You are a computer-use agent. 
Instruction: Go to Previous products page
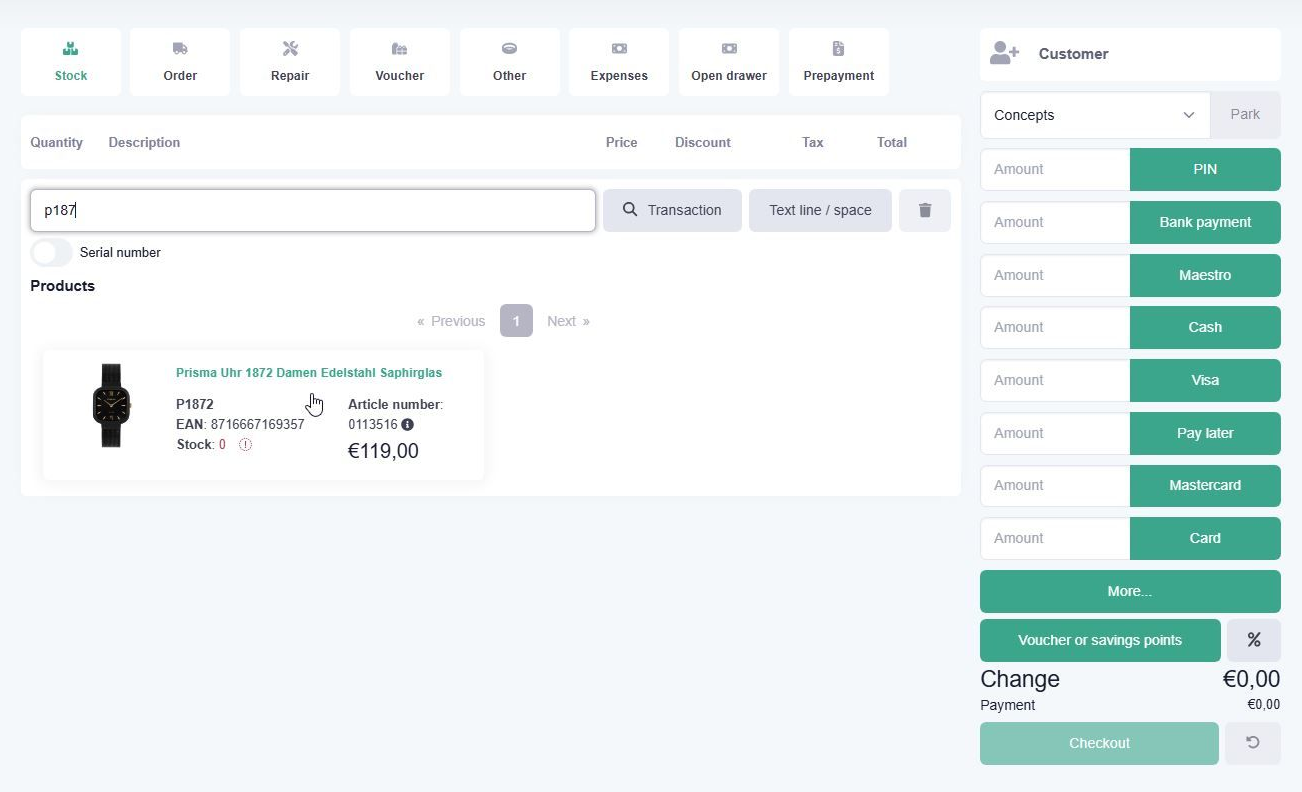(x=451, y=321)
